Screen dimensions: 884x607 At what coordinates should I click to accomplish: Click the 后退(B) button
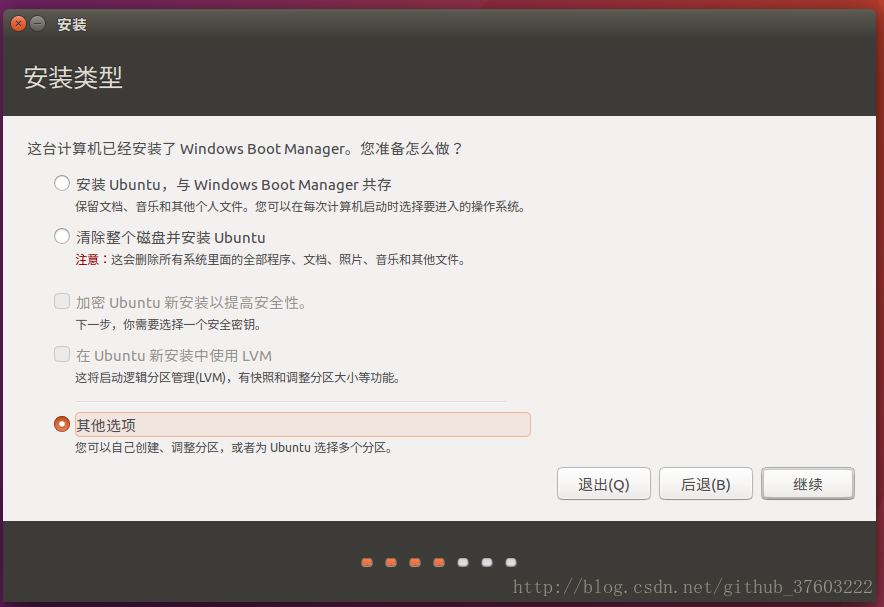click(705, 484)
